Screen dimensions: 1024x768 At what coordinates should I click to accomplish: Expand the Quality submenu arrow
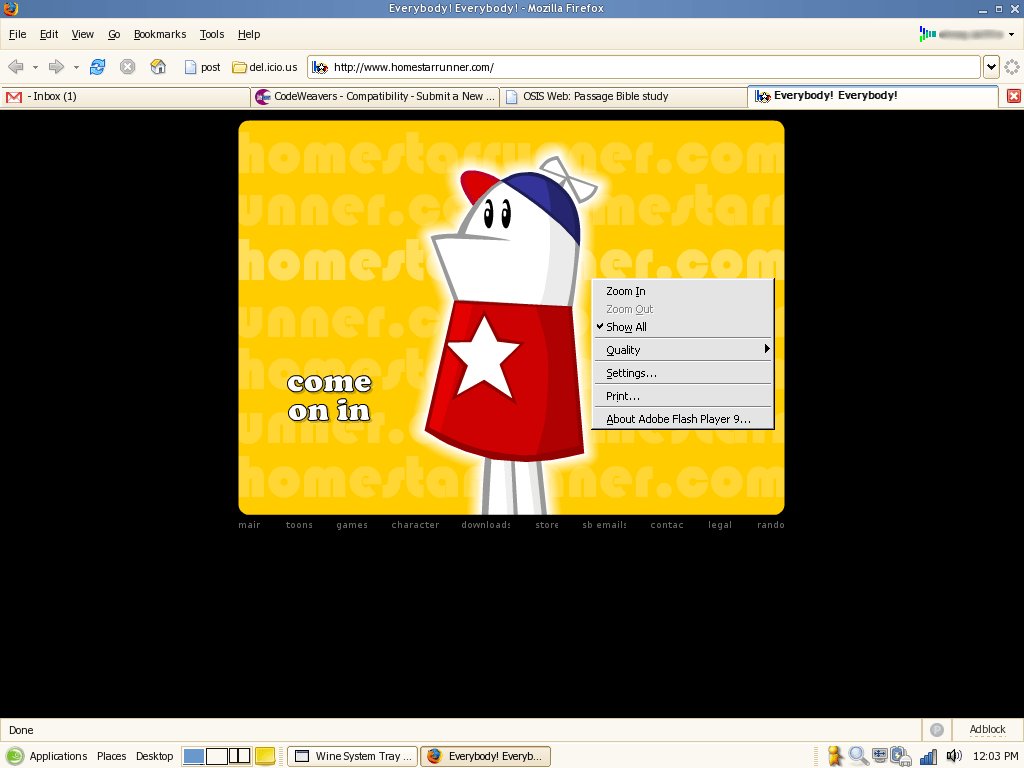pos(767,349)
